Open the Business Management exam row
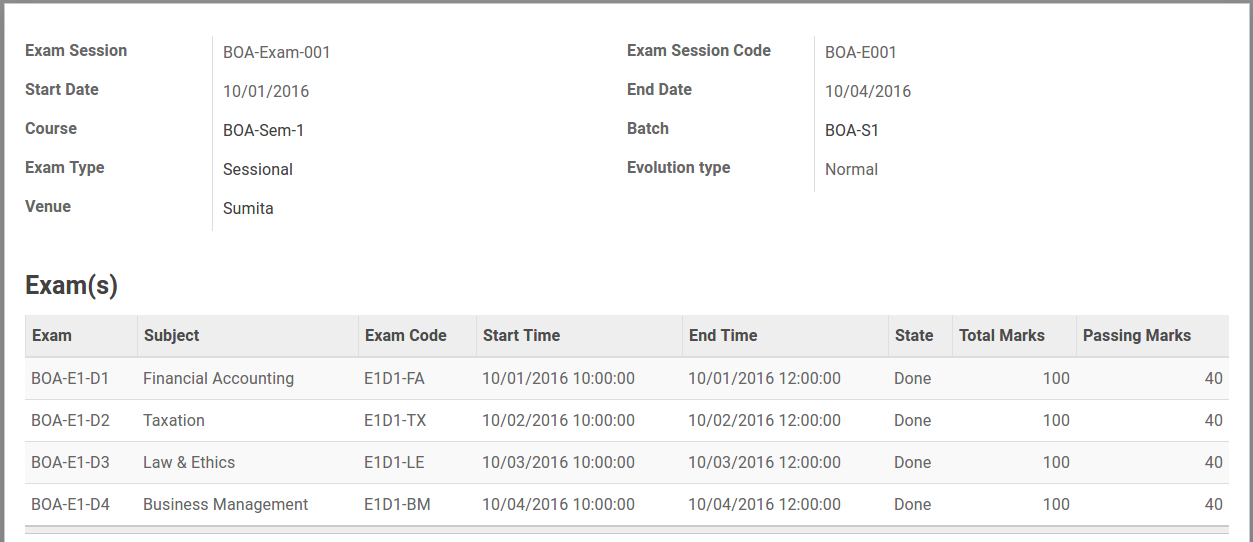The height and width of the screenshot is (542, 1253). coord(626,504)
